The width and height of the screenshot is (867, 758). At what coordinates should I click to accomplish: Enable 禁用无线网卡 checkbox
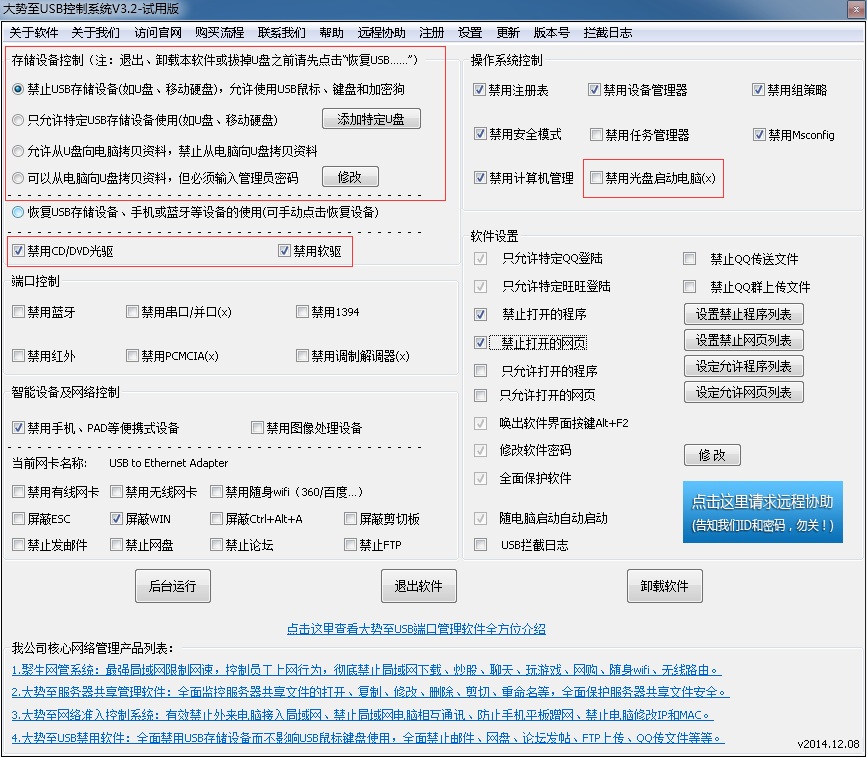click(x=117, y=492)
